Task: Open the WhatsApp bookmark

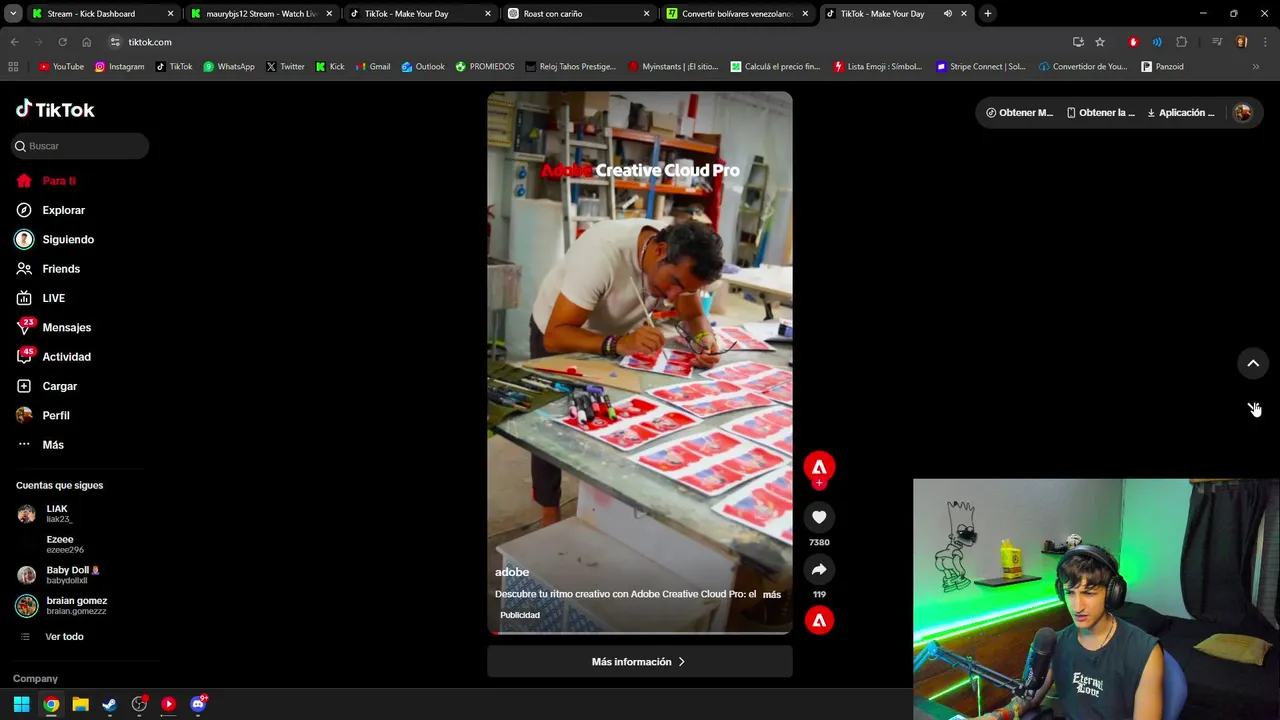Action: pos(229,67)
